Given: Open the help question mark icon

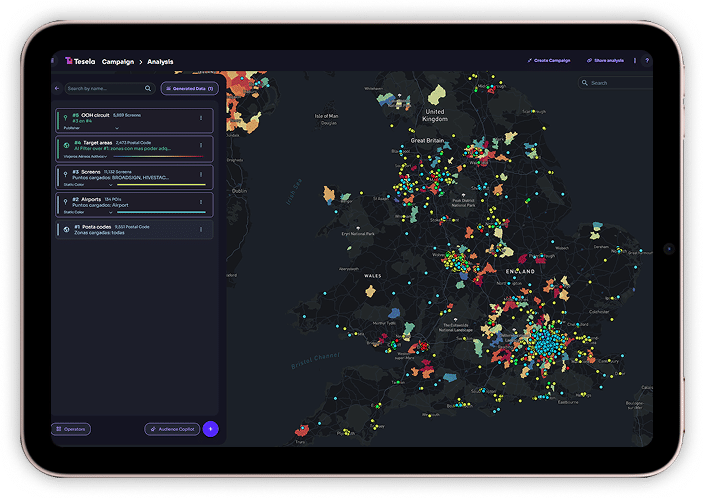Looking at the screenshot, I should point(646,61).
